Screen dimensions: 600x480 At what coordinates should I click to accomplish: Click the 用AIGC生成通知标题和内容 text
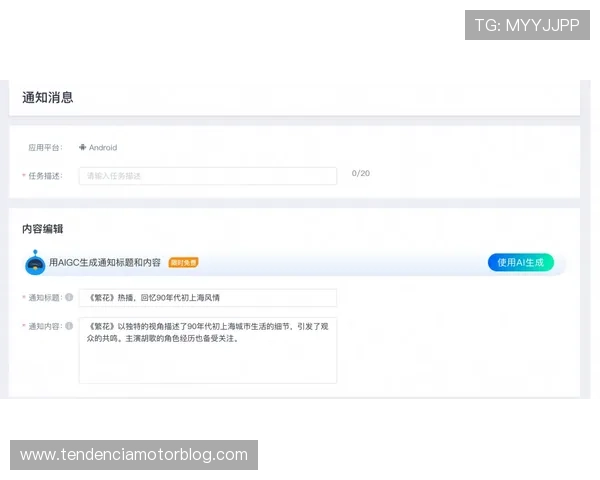pos(105,263)
